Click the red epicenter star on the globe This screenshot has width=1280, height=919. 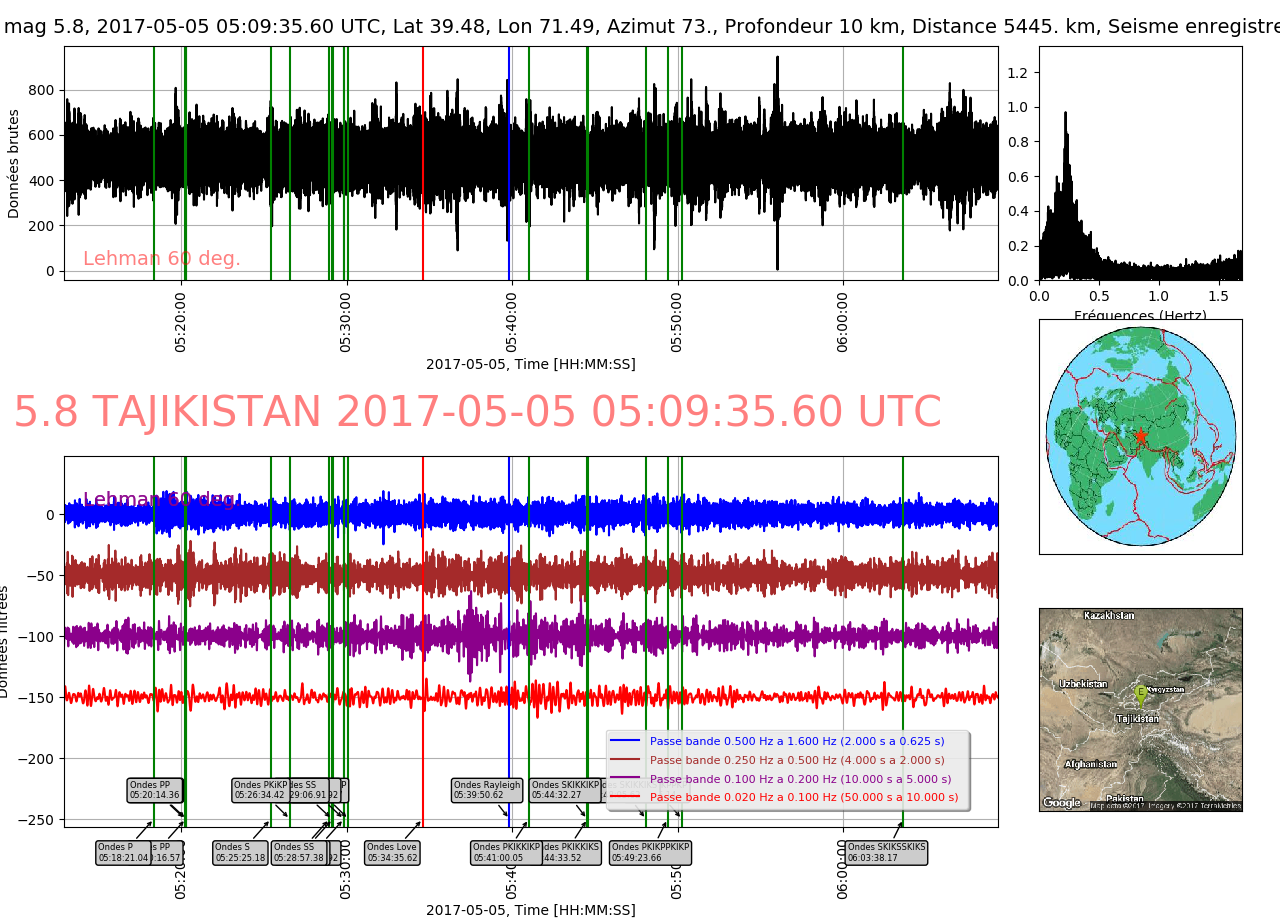(x=1140, y=436)
